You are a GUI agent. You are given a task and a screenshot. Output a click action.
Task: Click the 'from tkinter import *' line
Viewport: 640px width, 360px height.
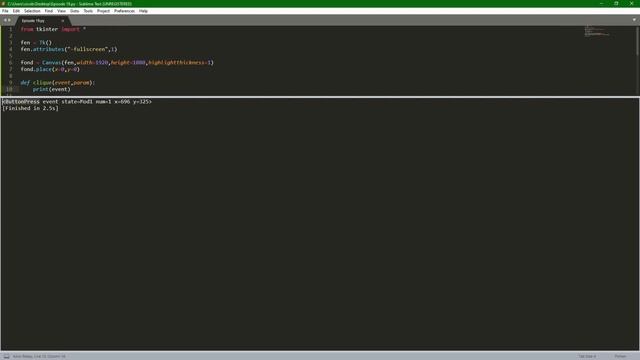point(53,29)
